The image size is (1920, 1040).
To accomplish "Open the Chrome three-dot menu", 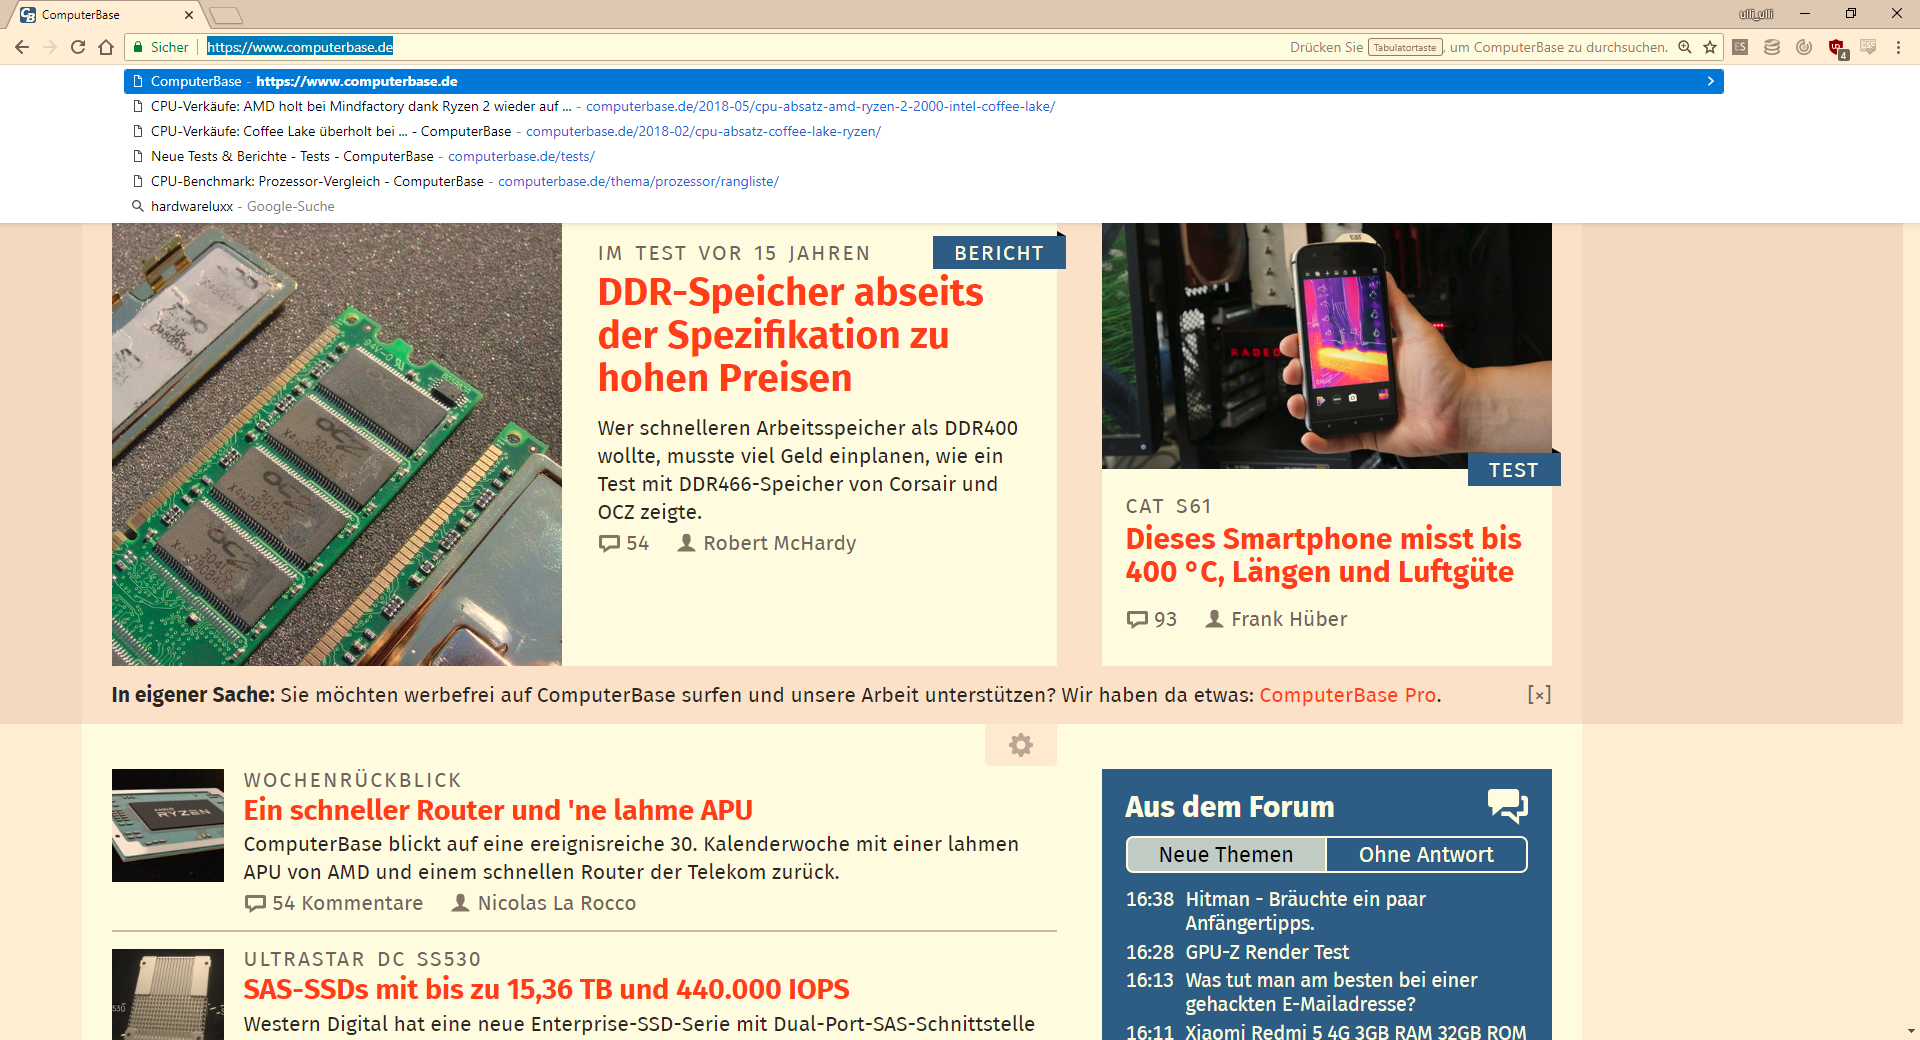I will coord(1898,47).
